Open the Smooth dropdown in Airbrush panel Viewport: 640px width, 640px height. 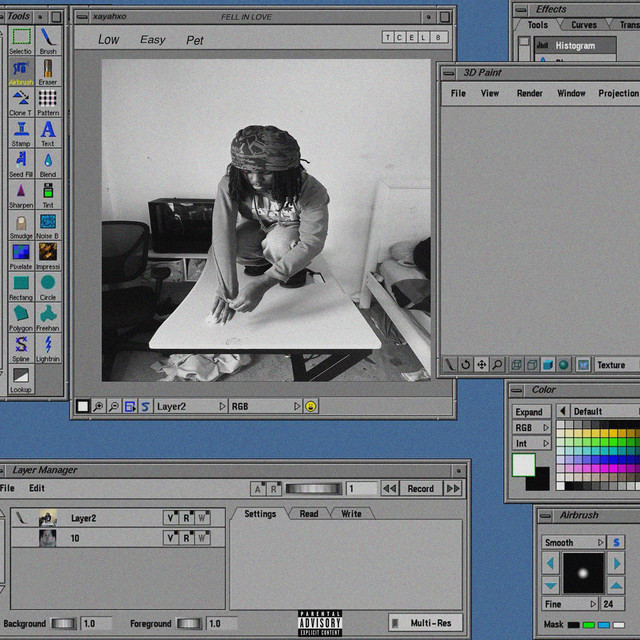[573, 542]
